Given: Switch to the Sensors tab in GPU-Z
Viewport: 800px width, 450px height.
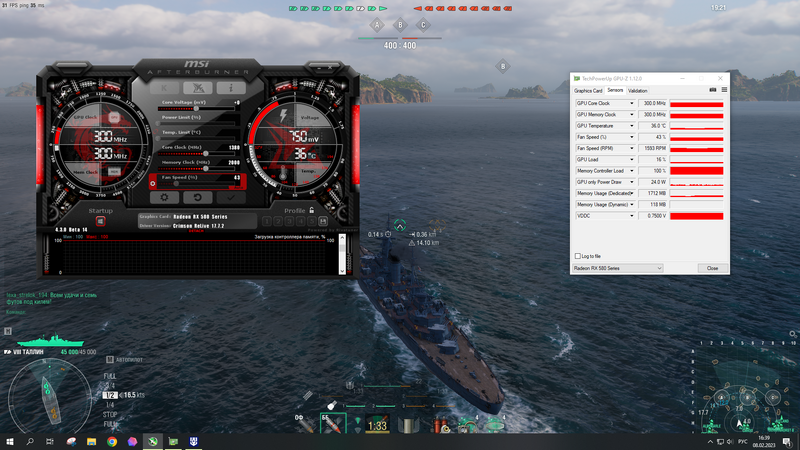Looking at the screenshot, I should pyautogui.click(x=615, y=90).
